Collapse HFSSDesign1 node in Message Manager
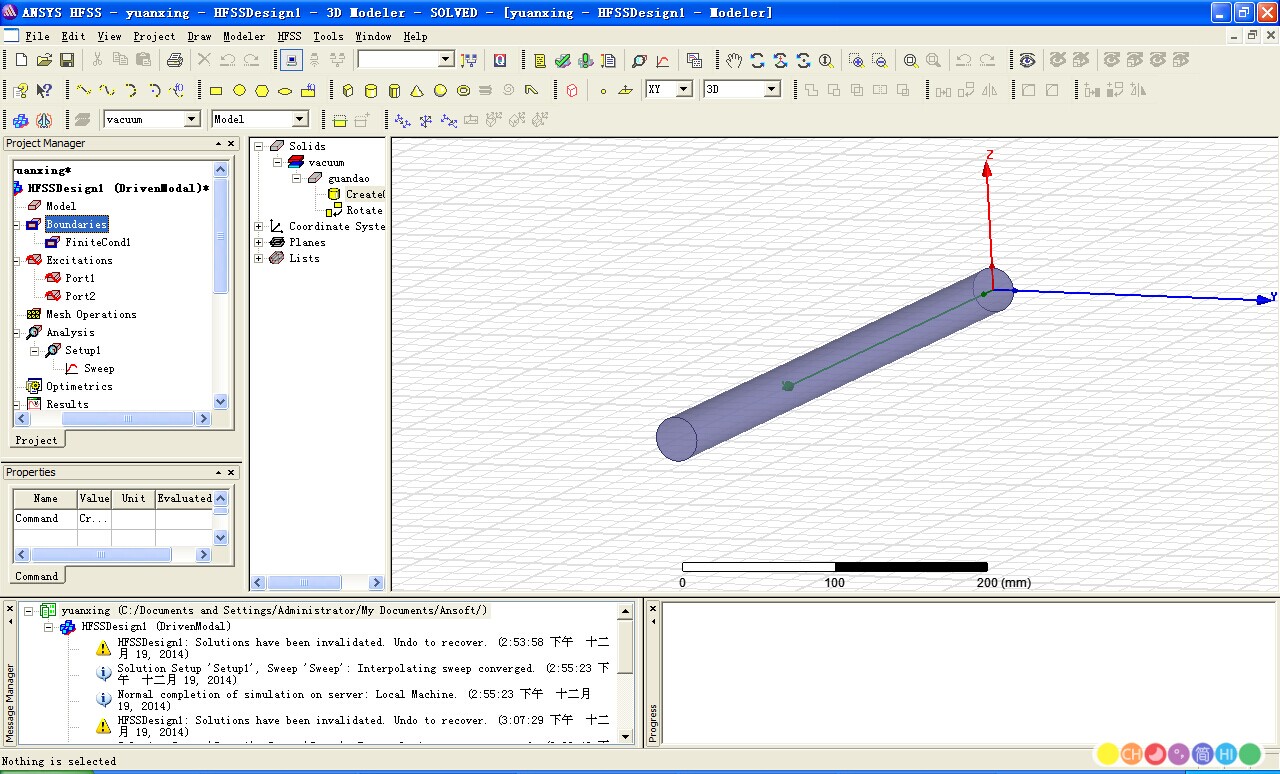The width and height of the screenshot is (1280, 774). tap(48, 626)
